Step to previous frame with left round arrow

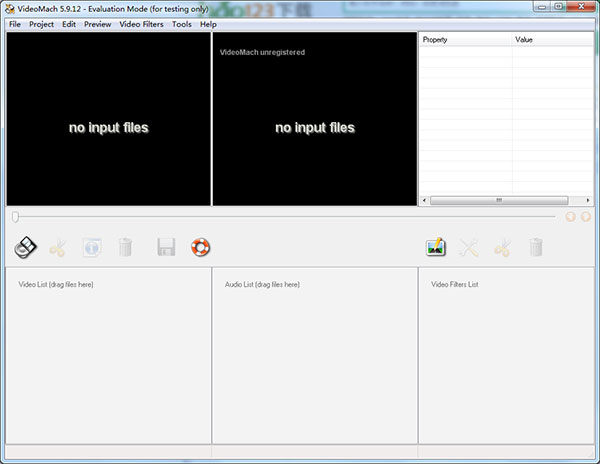tap(571, 217)
